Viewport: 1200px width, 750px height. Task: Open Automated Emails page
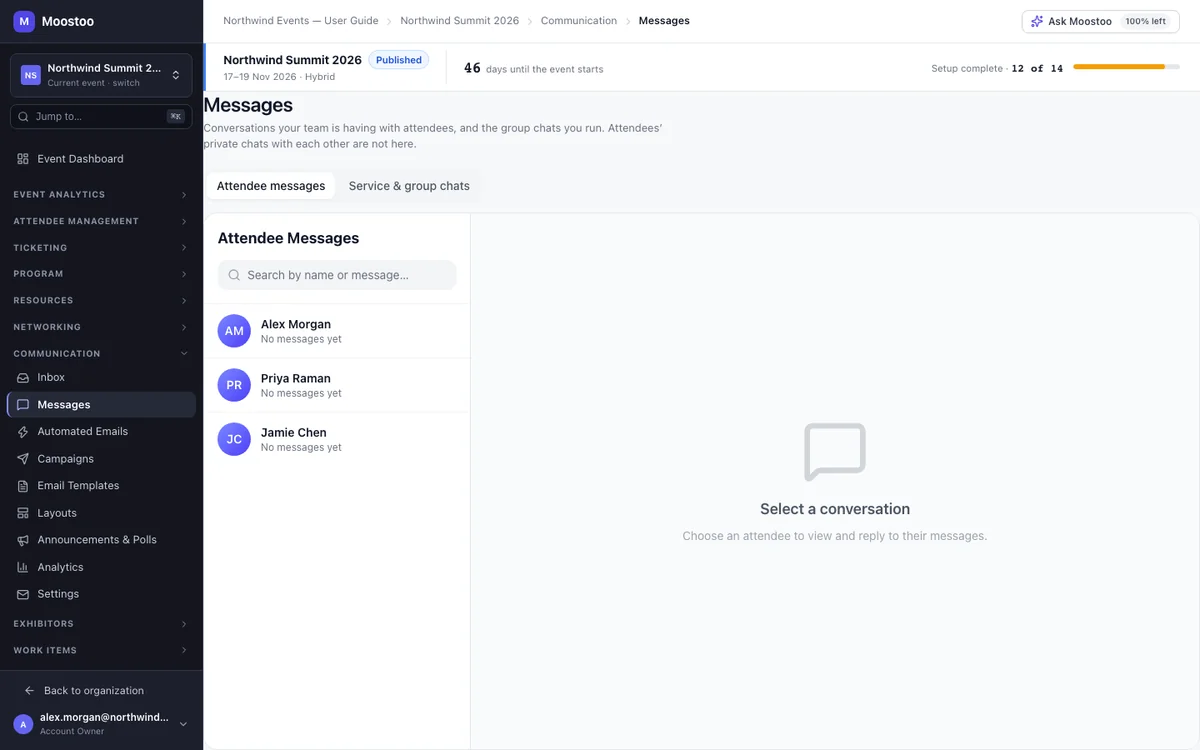point(101,432)
